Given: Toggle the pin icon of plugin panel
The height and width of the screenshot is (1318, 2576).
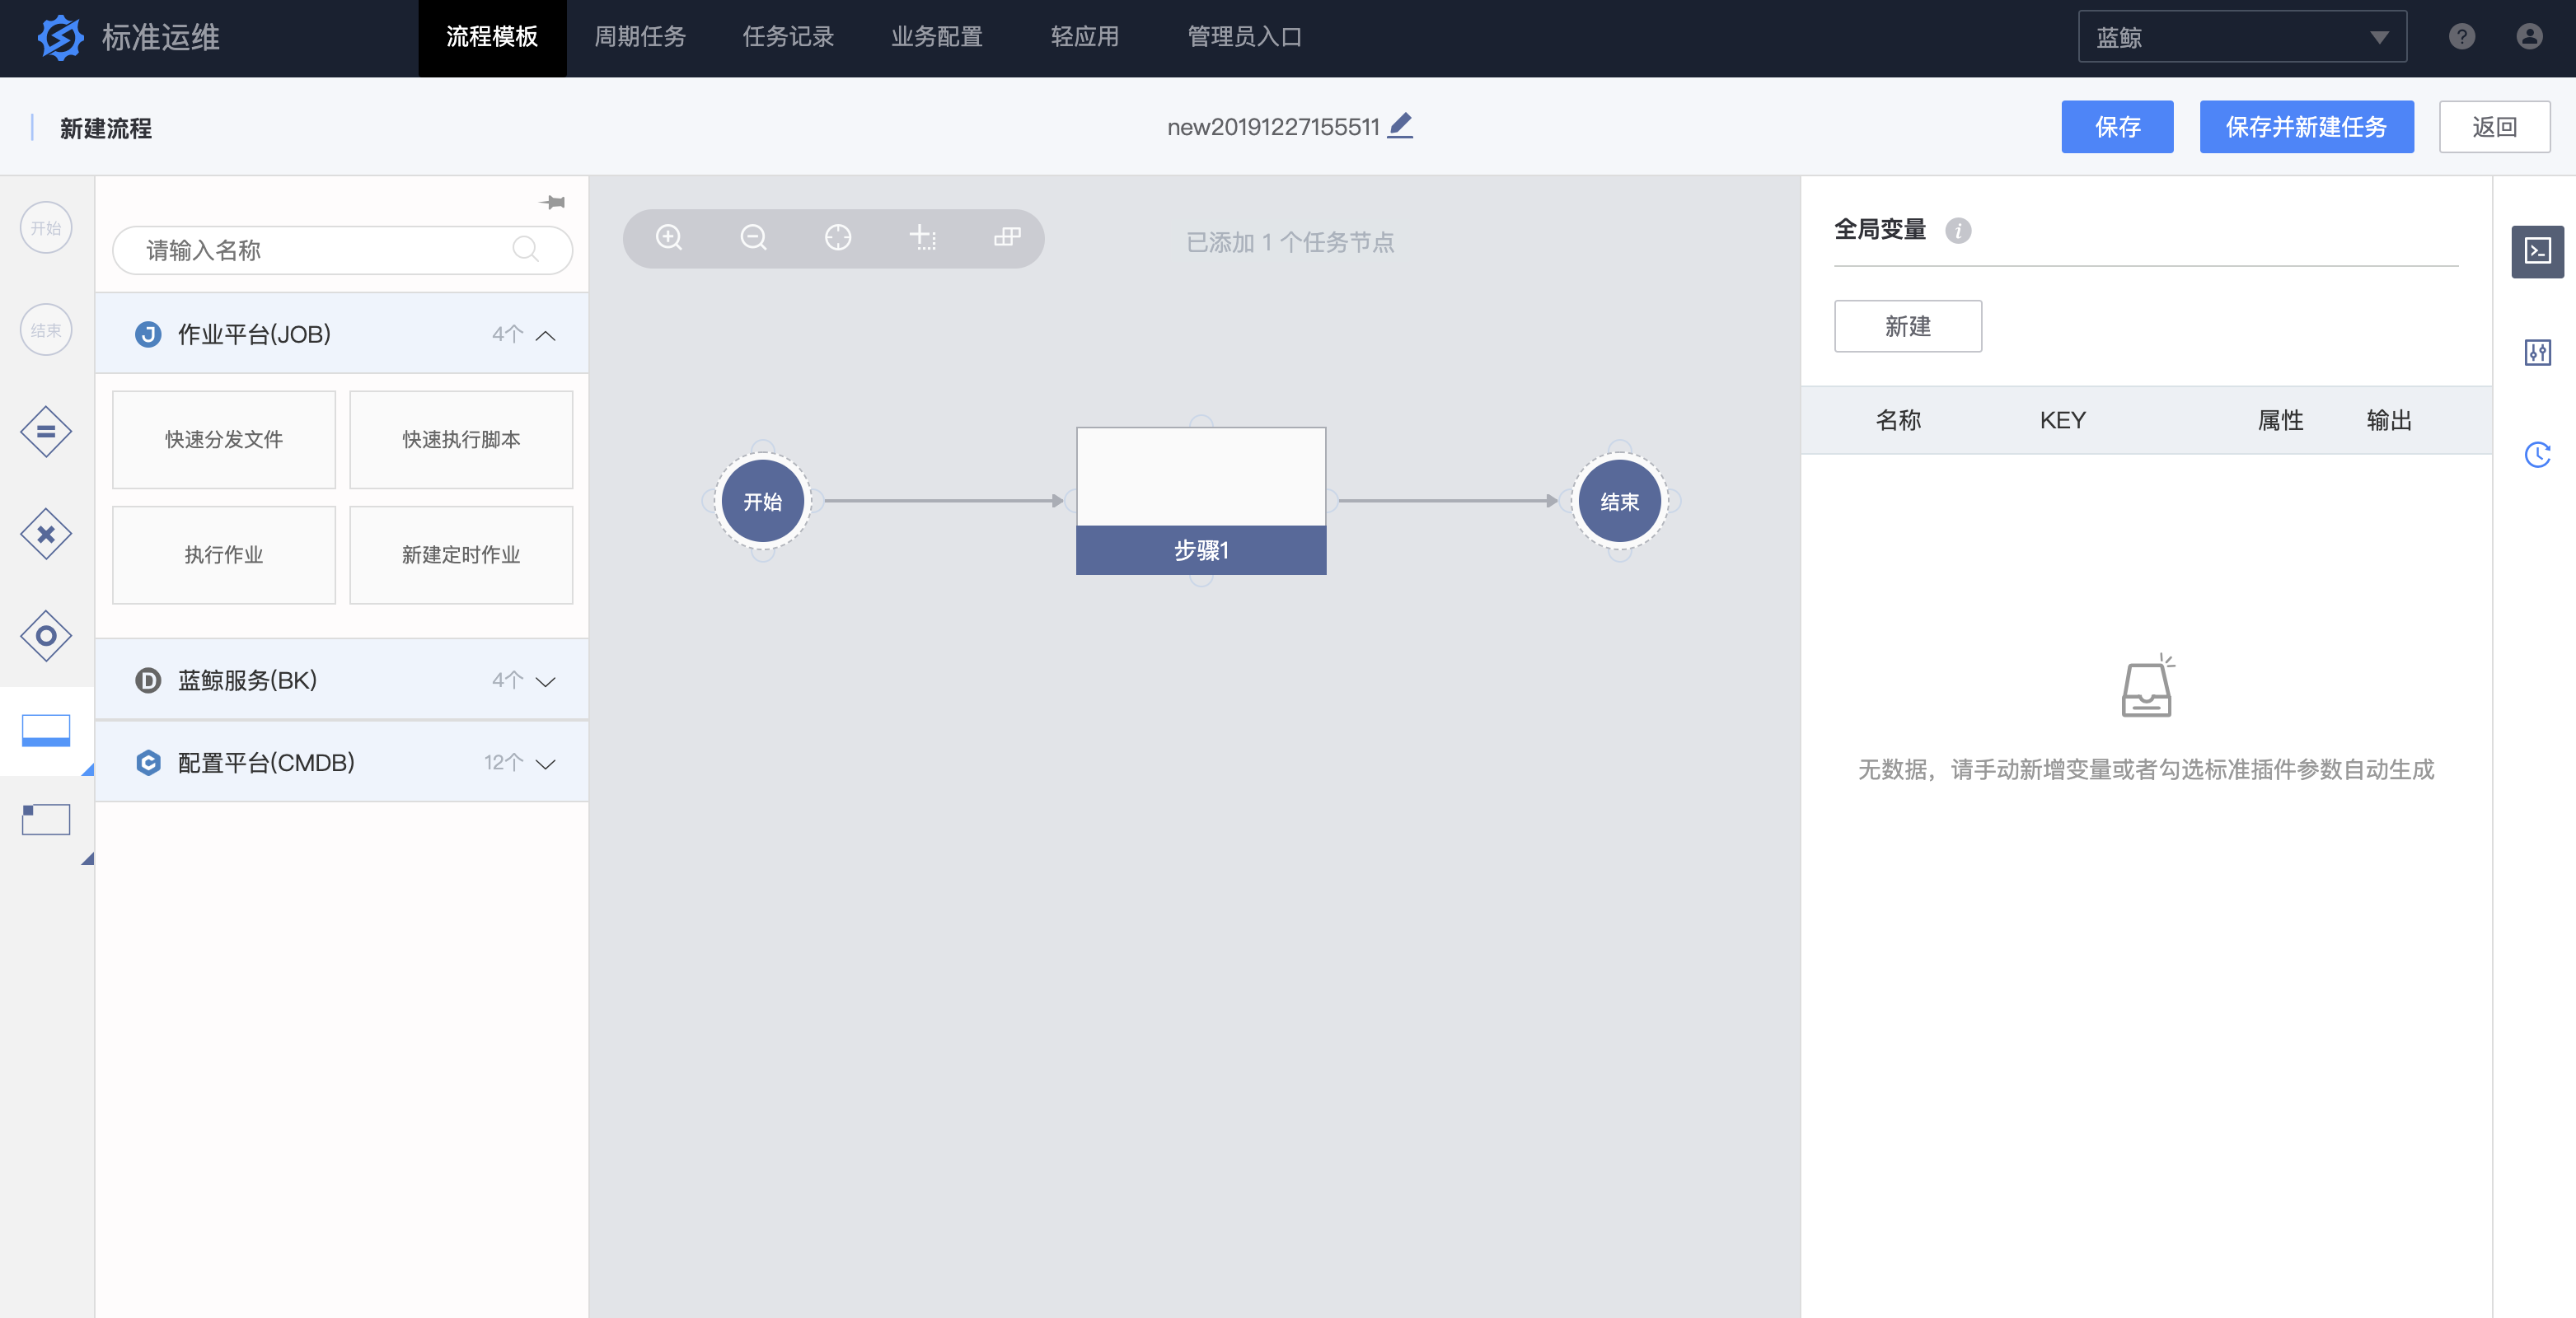Looking at the screenshot, I should 553,203.
